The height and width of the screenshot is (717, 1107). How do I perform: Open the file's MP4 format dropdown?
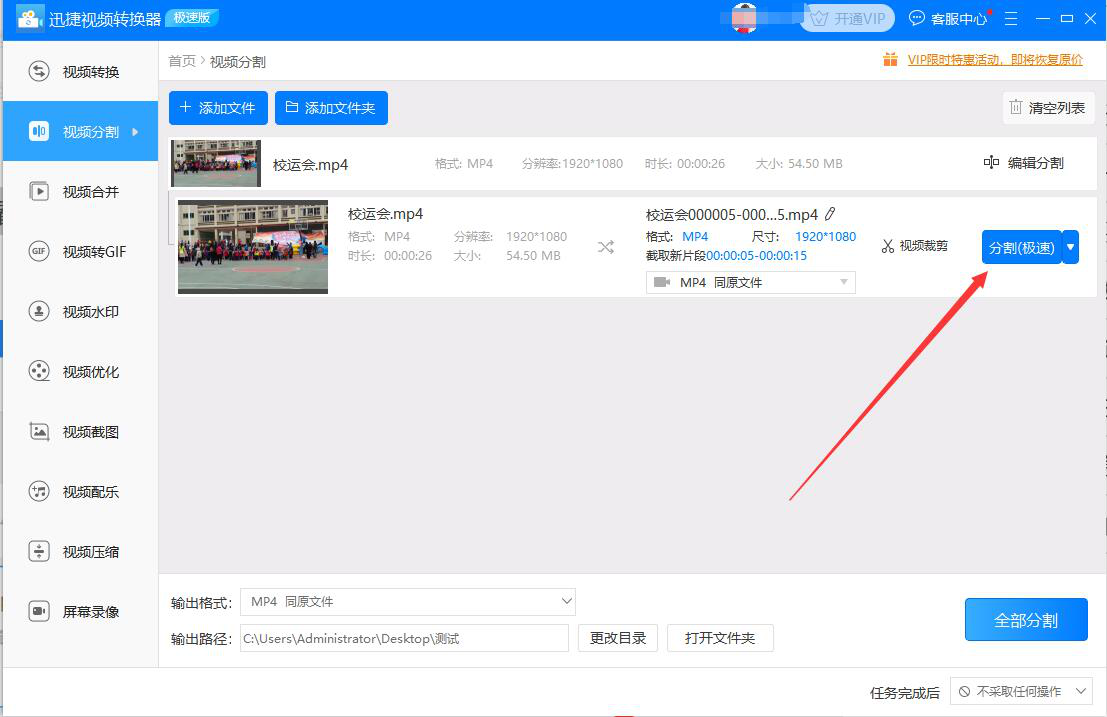pyautogui.click(x=751, y=283)
